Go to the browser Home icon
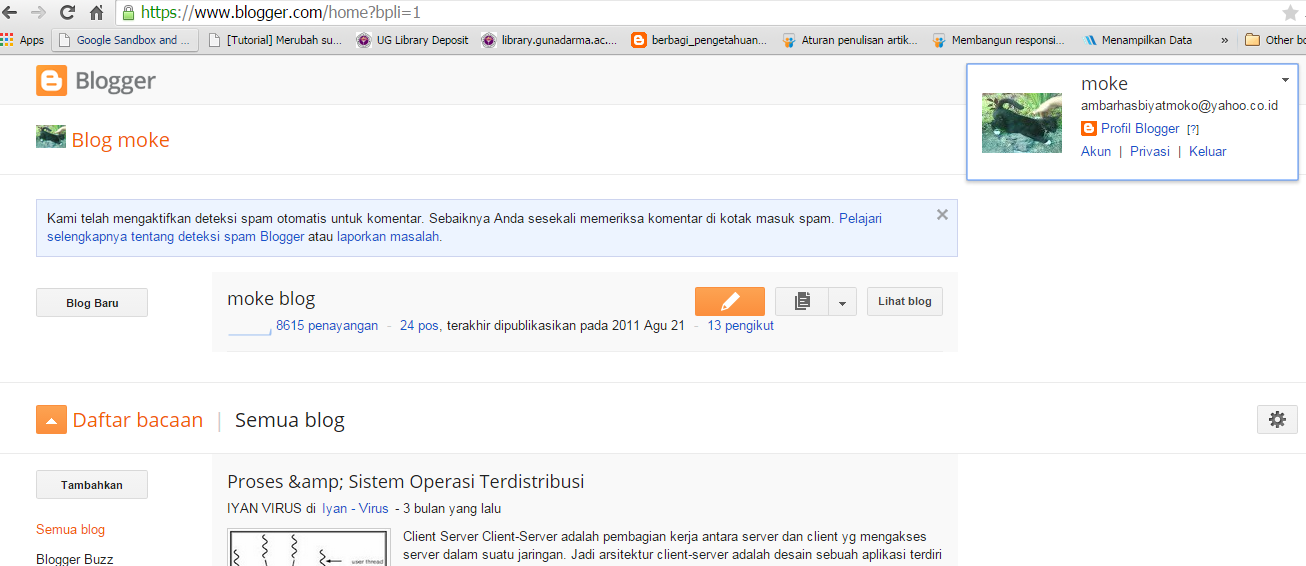This screenshot has width=1306, height=566. (96, 13)
